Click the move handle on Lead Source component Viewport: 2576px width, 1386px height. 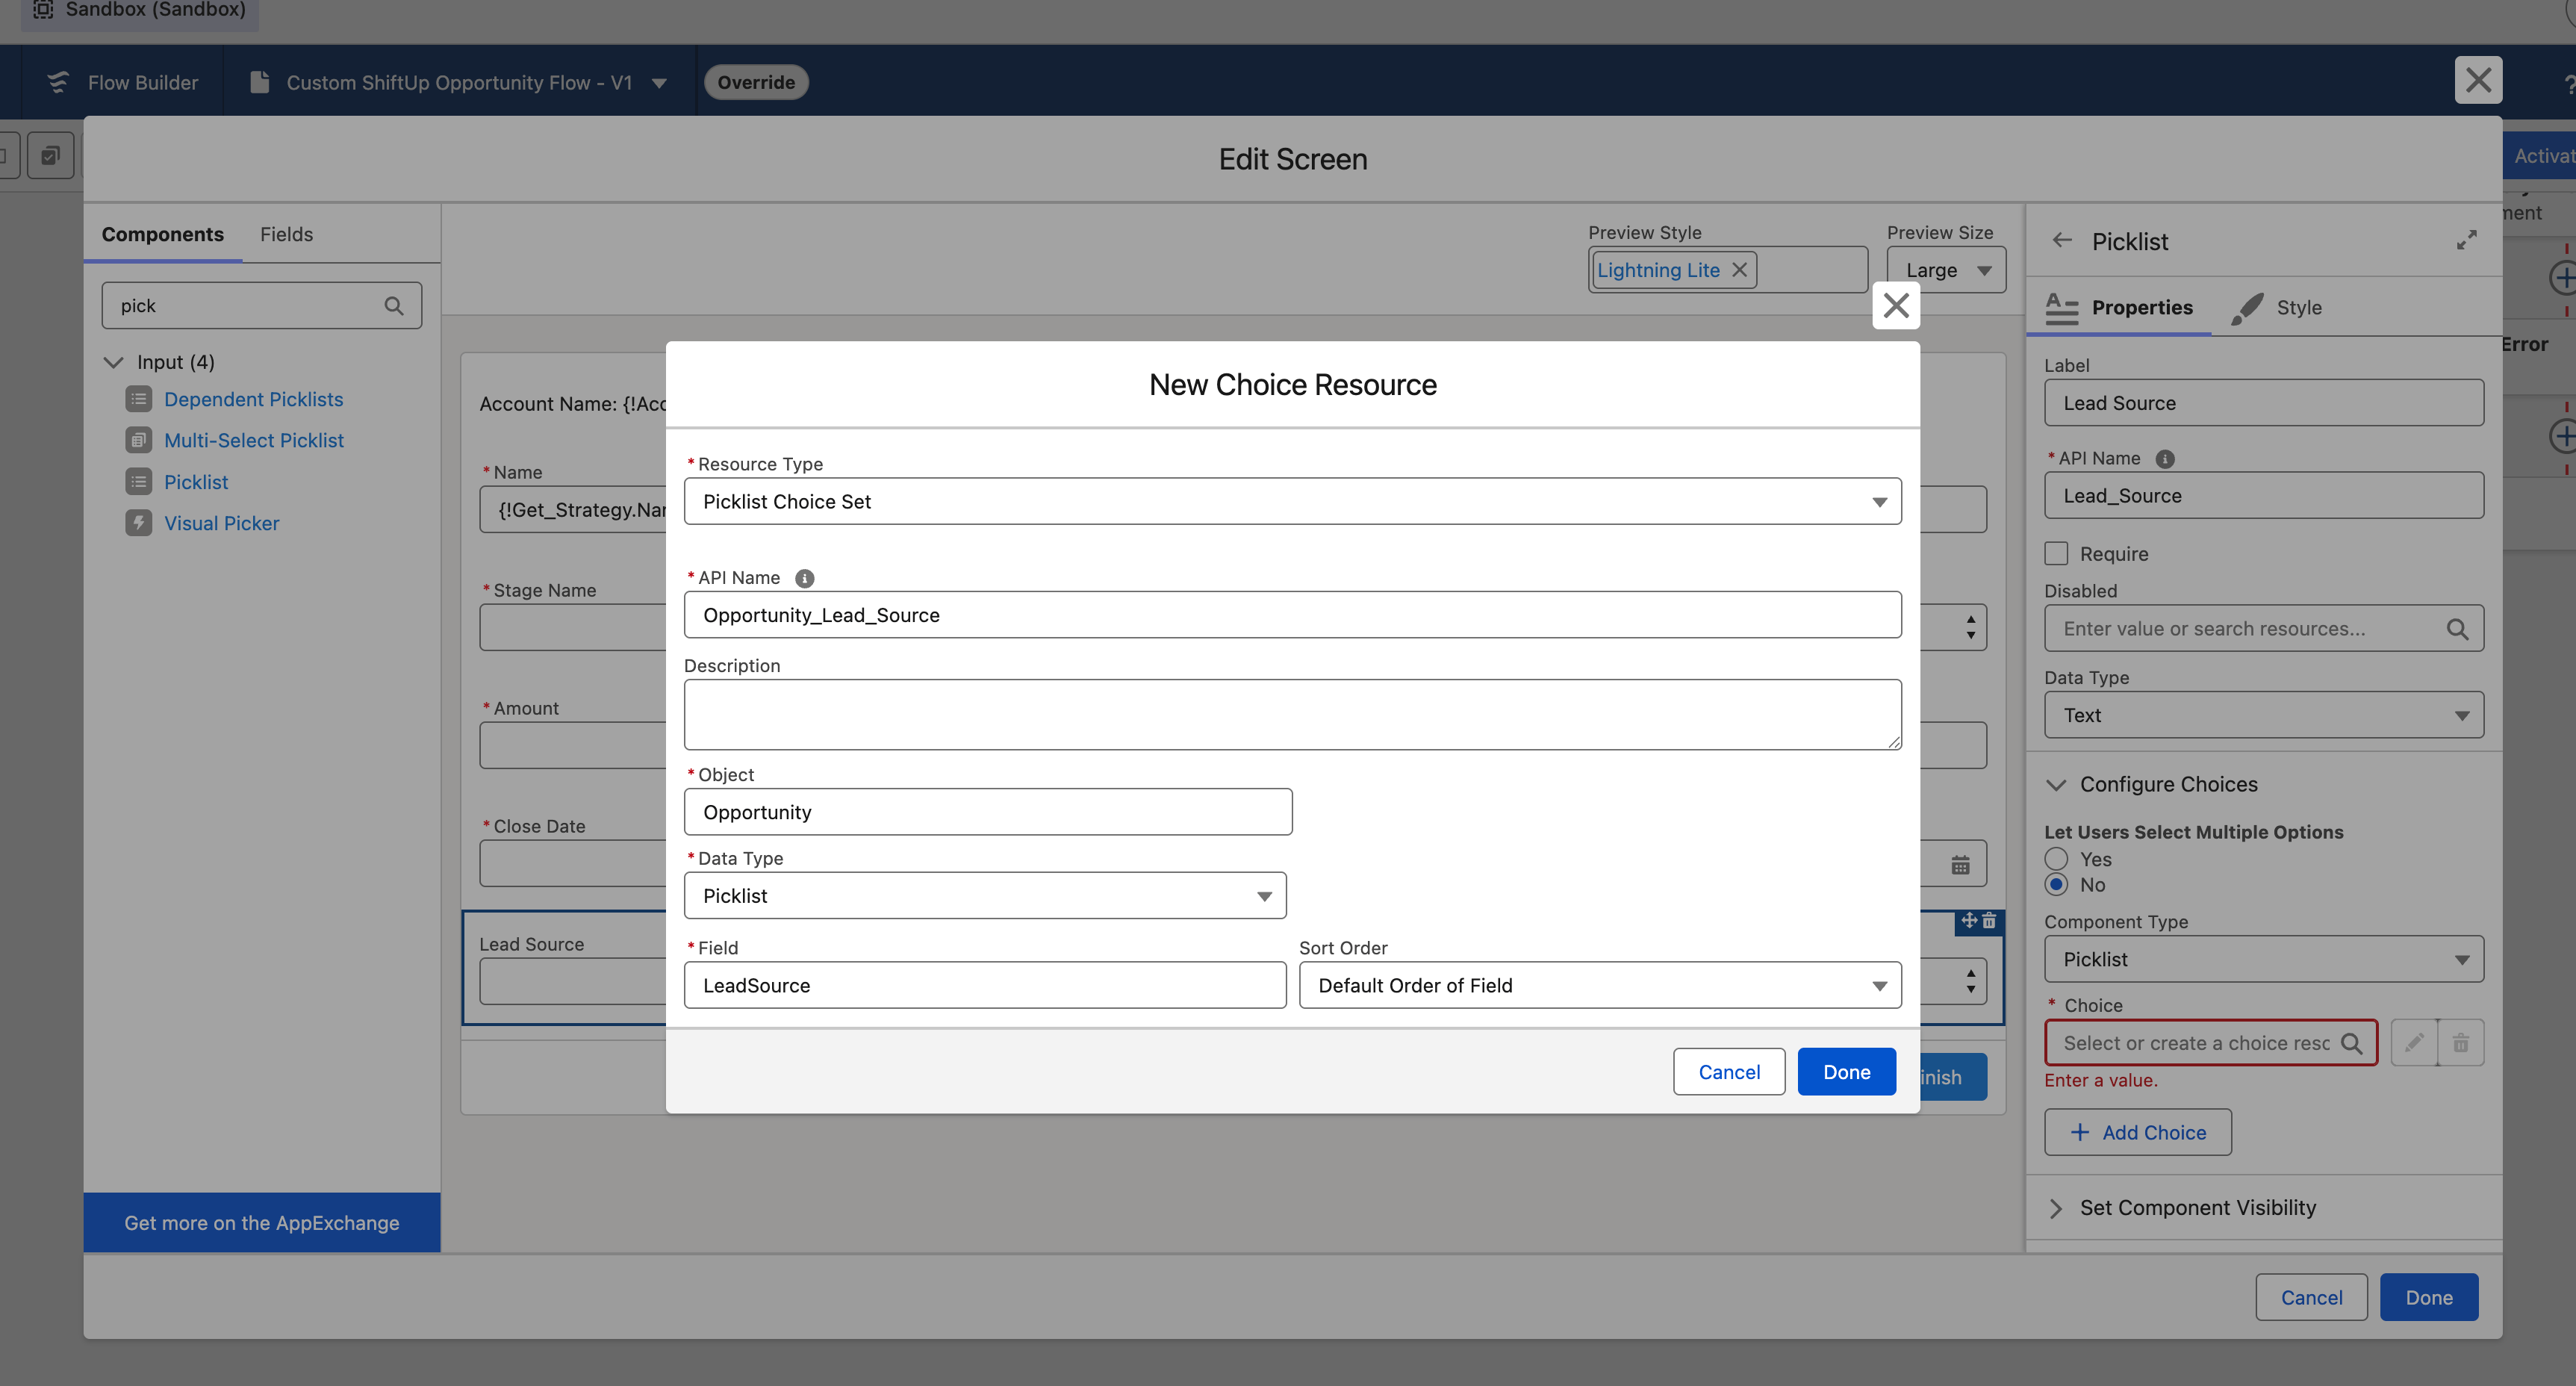coord(1969,921)
